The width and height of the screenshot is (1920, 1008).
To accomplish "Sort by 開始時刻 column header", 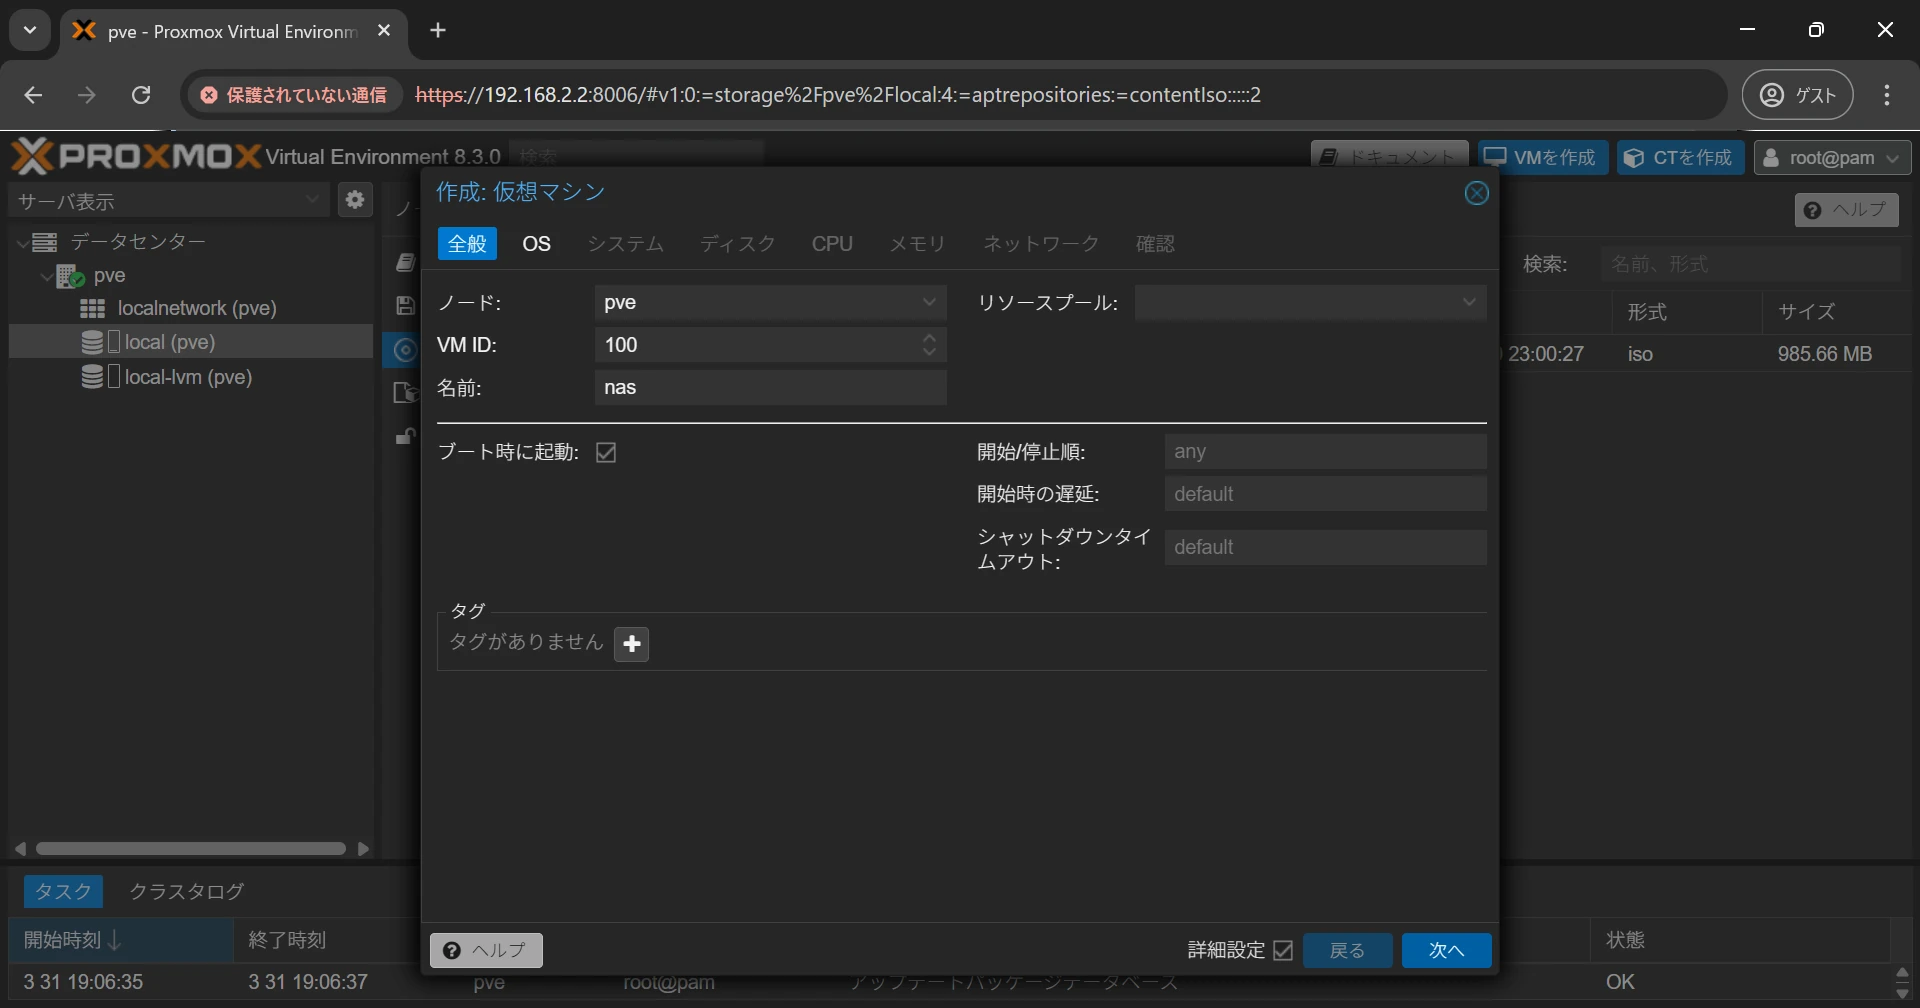I will (121, 940).
